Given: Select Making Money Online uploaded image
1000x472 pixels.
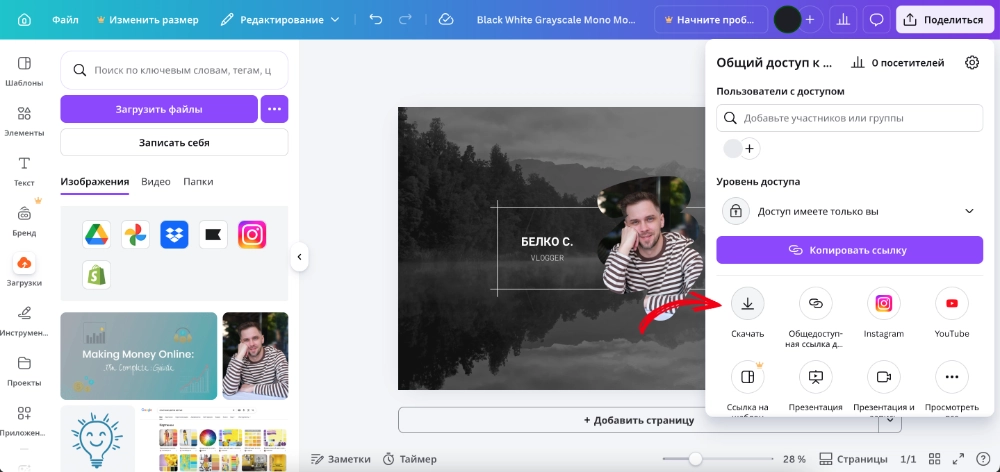Looking at the screenshot, I should (x=139, y=356).
